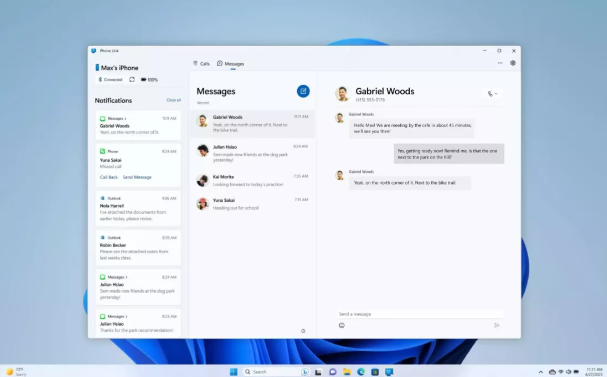This screenshot has width=607, height=377.
Task: Open the Windows Start menu
Action: click(233, 372)
